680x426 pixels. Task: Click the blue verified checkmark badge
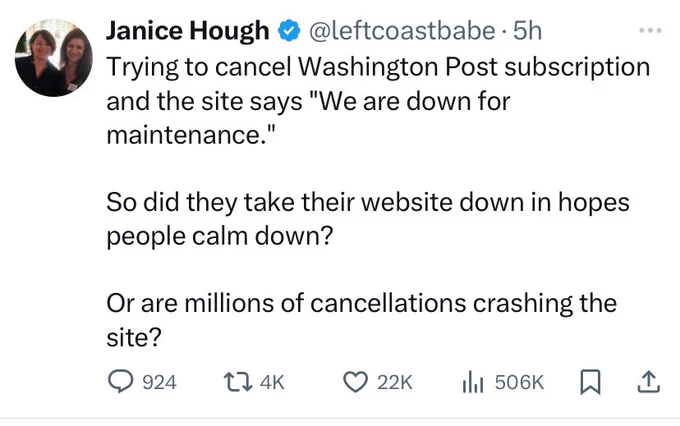point(289,31)
